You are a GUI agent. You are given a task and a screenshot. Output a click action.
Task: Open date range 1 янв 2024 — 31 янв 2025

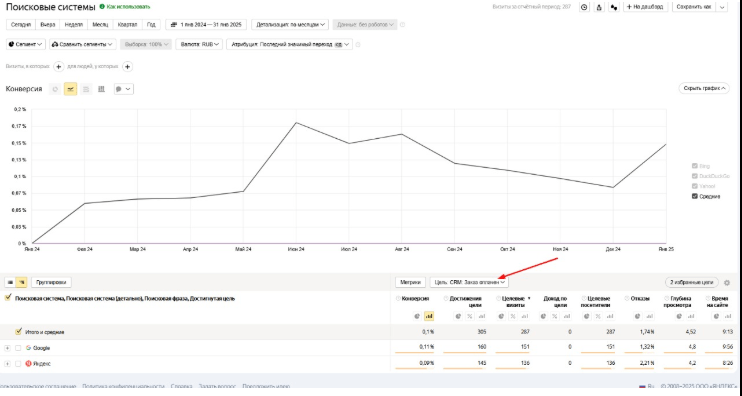206,25
